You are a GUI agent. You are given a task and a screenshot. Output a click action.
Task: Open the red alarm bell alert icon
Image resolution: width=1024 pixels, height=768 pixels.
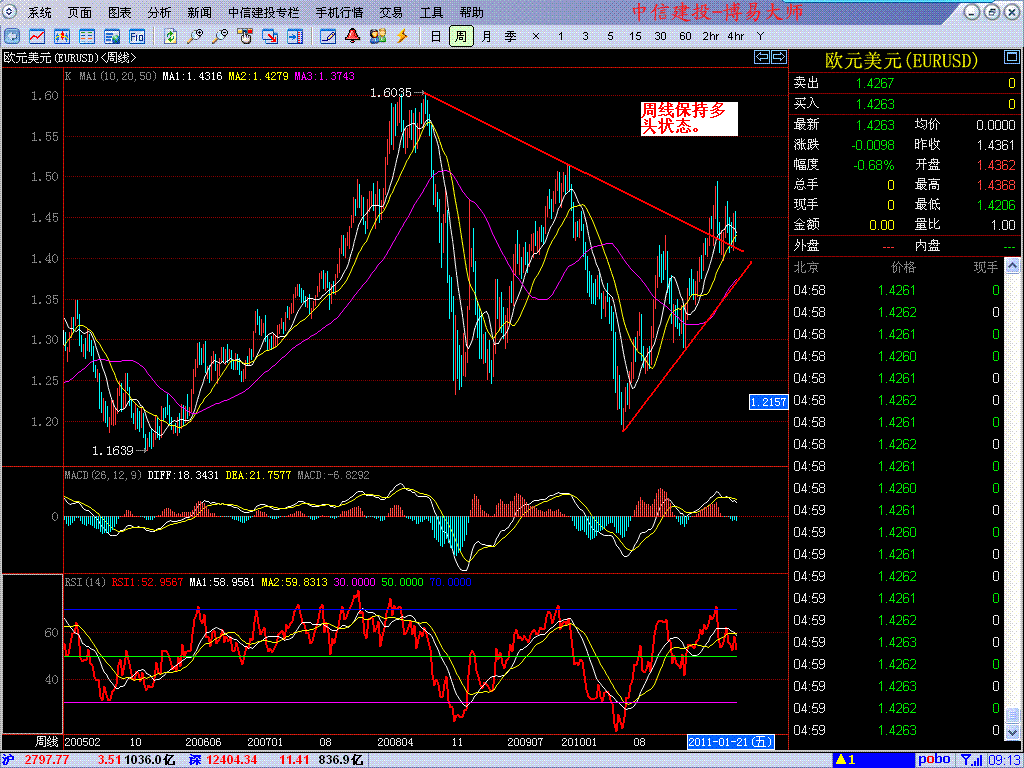pyautogui.click(x=353, y=36)
